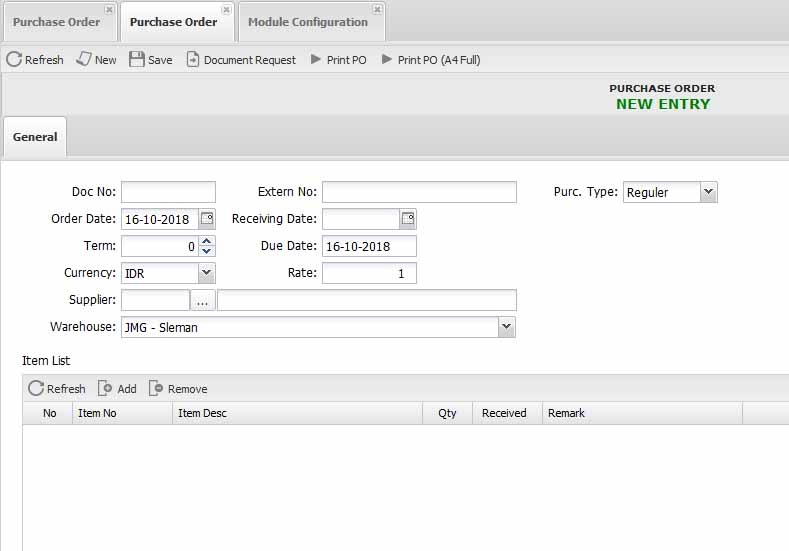
Task: Open the Receiving Date calendar picker
Action: tap(408, 219)
